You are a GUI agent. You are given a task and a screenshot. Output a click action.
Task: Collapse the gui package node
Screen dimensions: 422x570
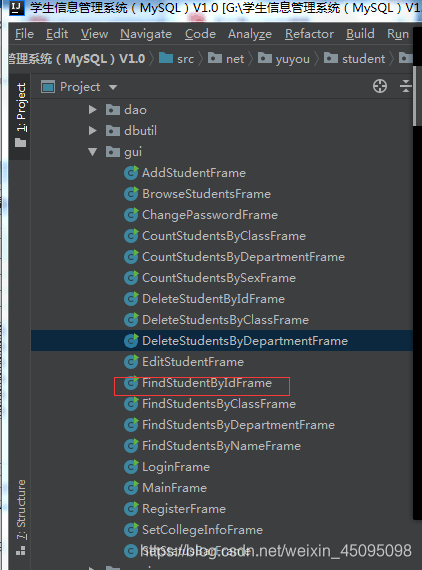tap(93, 152)
